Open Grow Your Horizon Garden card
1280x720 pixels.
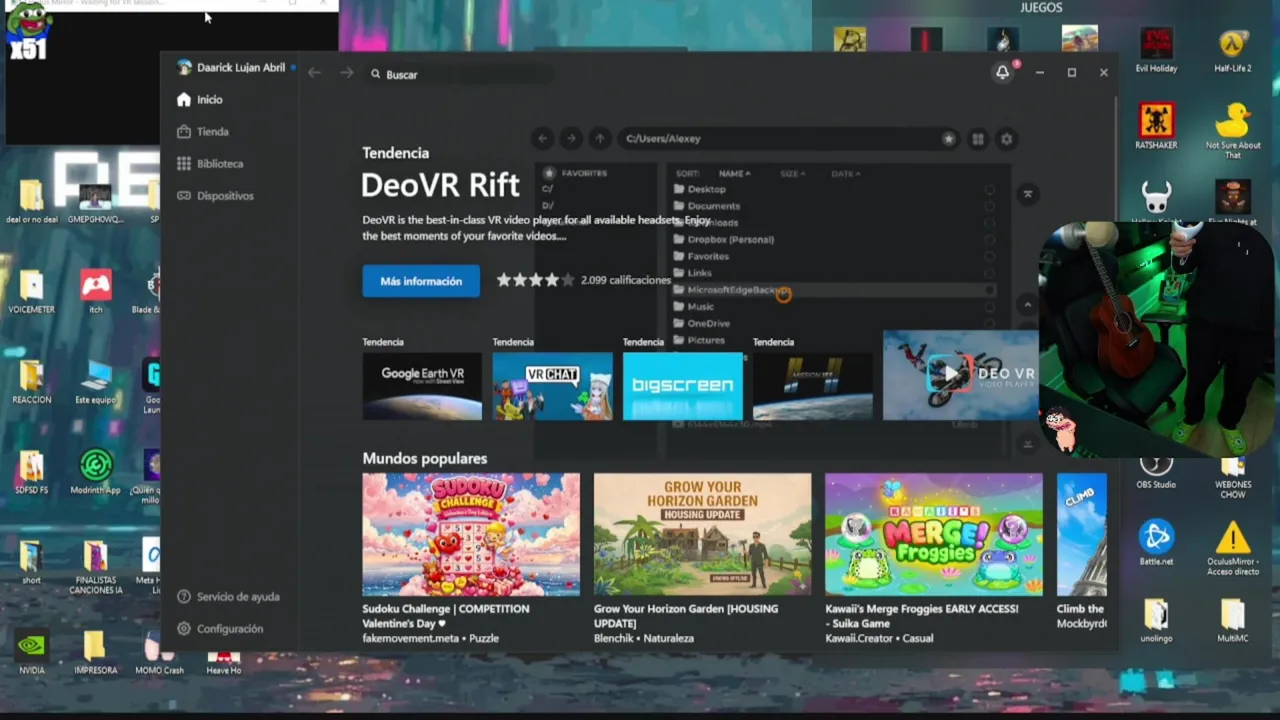click(702, 558)
